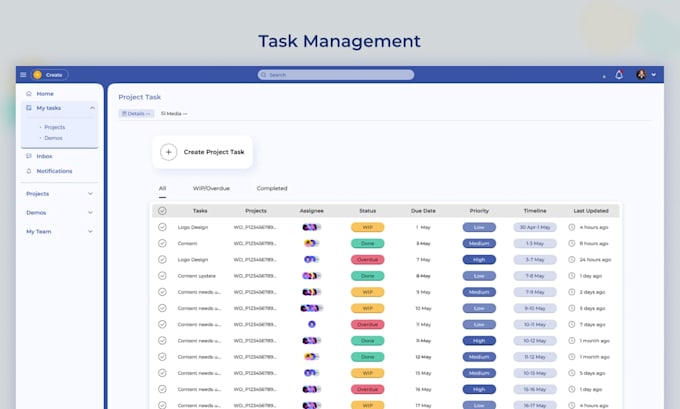Open Inbox in the sidebar

pyautogui.click(x=44, y=156)
